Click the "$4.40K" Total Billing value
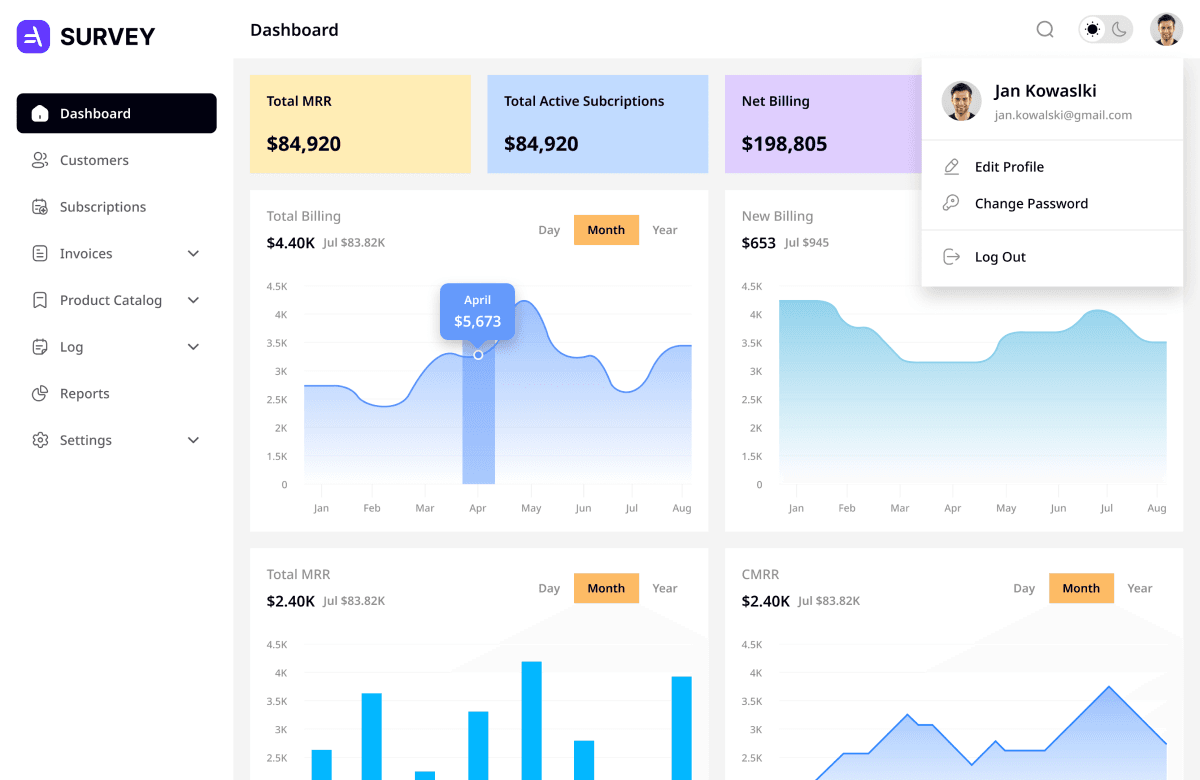 pyautogui.click(x=291, y=243)
